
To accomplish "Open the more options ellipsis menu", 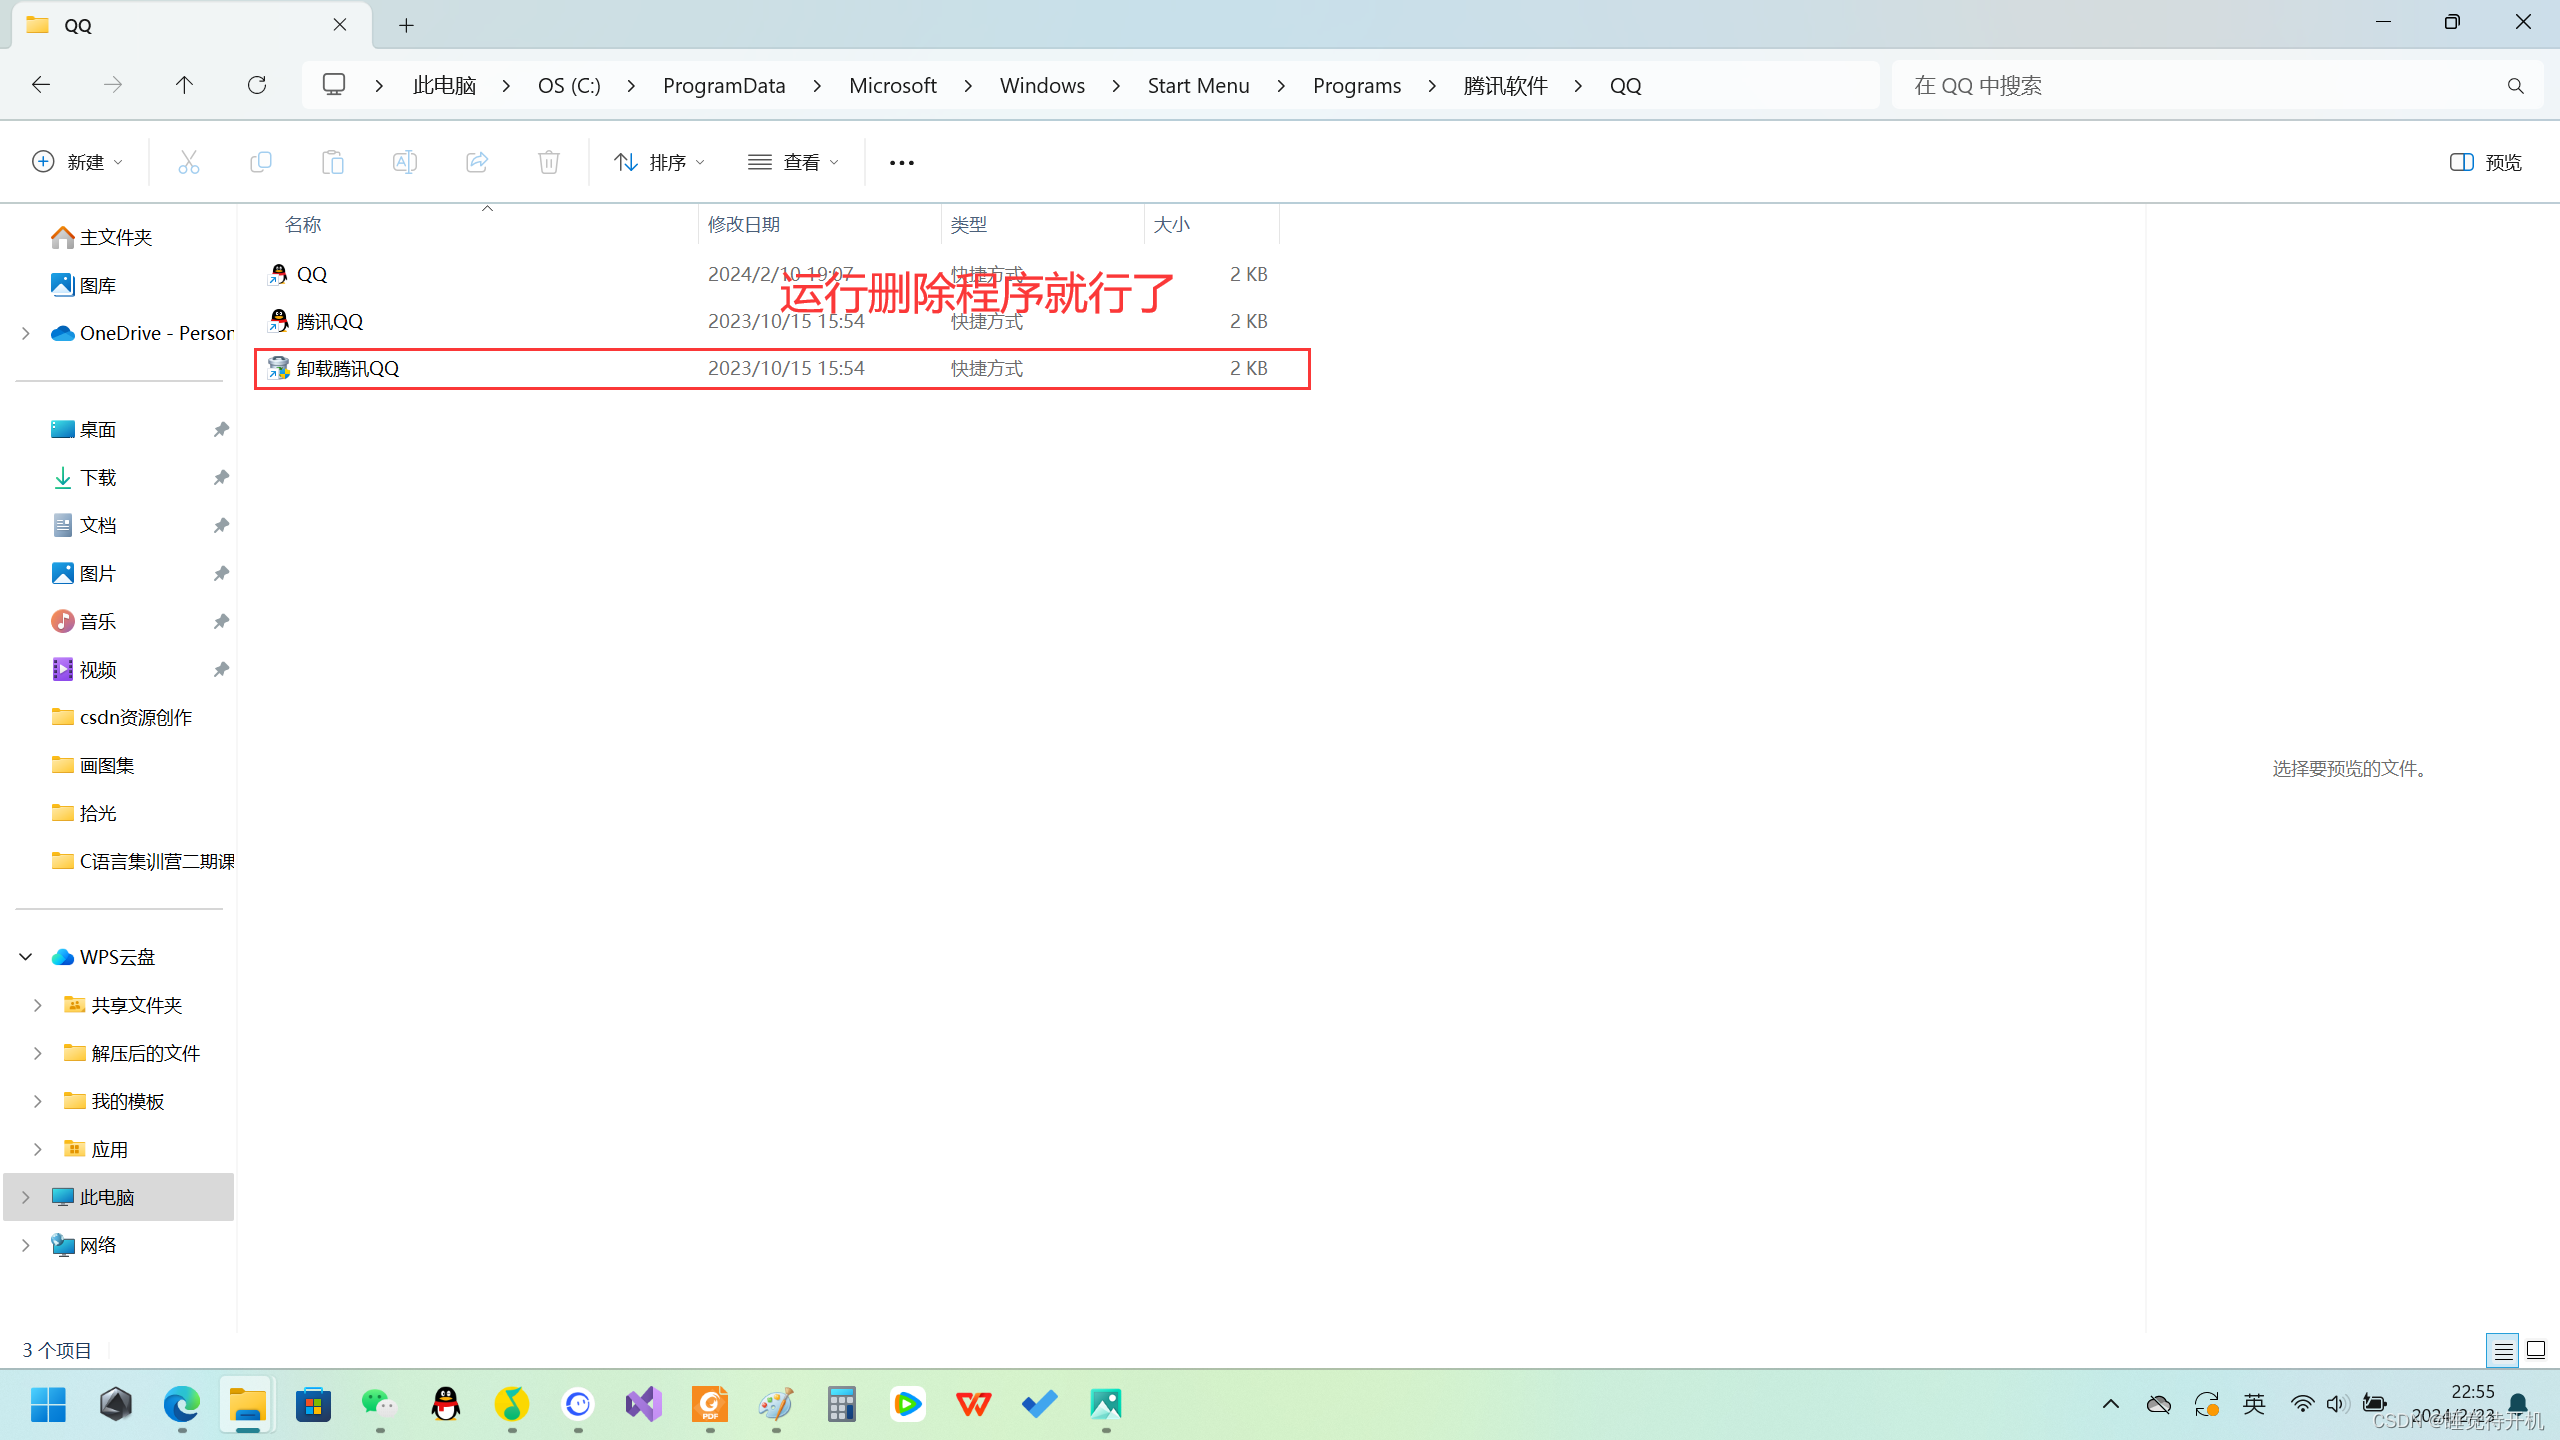I will coord(902,162).
